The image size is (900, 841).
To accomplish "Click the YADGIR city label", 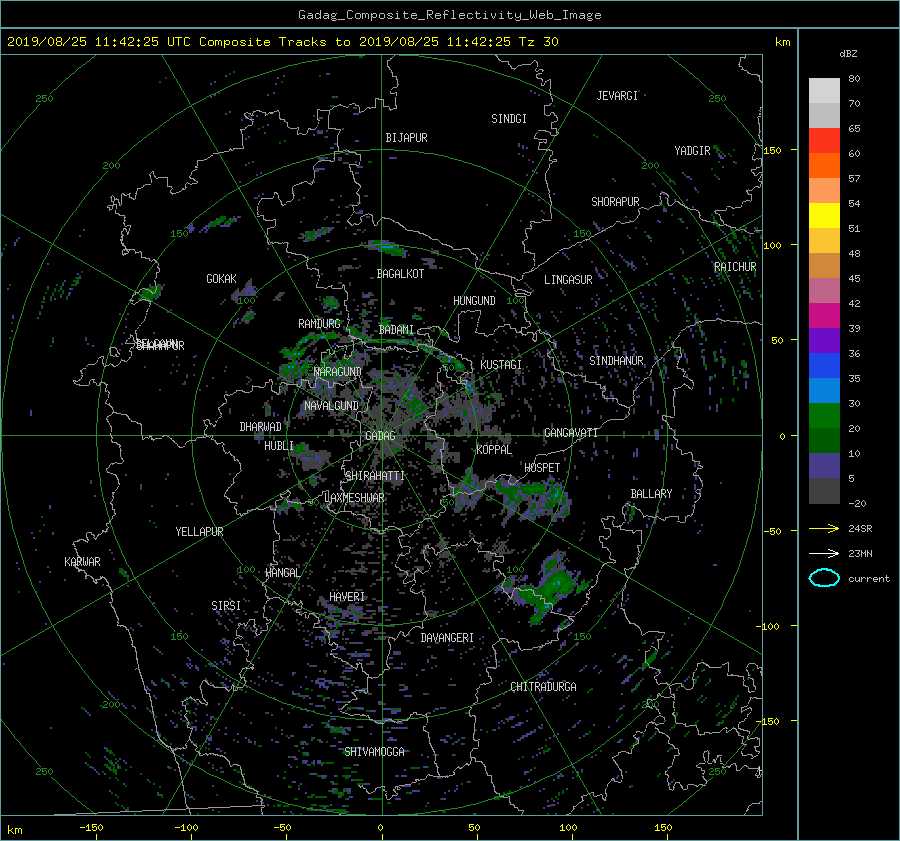I will pos(692,150).
